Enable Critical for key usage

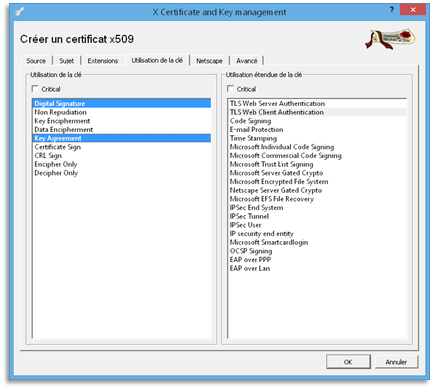(x=35, y=89)
